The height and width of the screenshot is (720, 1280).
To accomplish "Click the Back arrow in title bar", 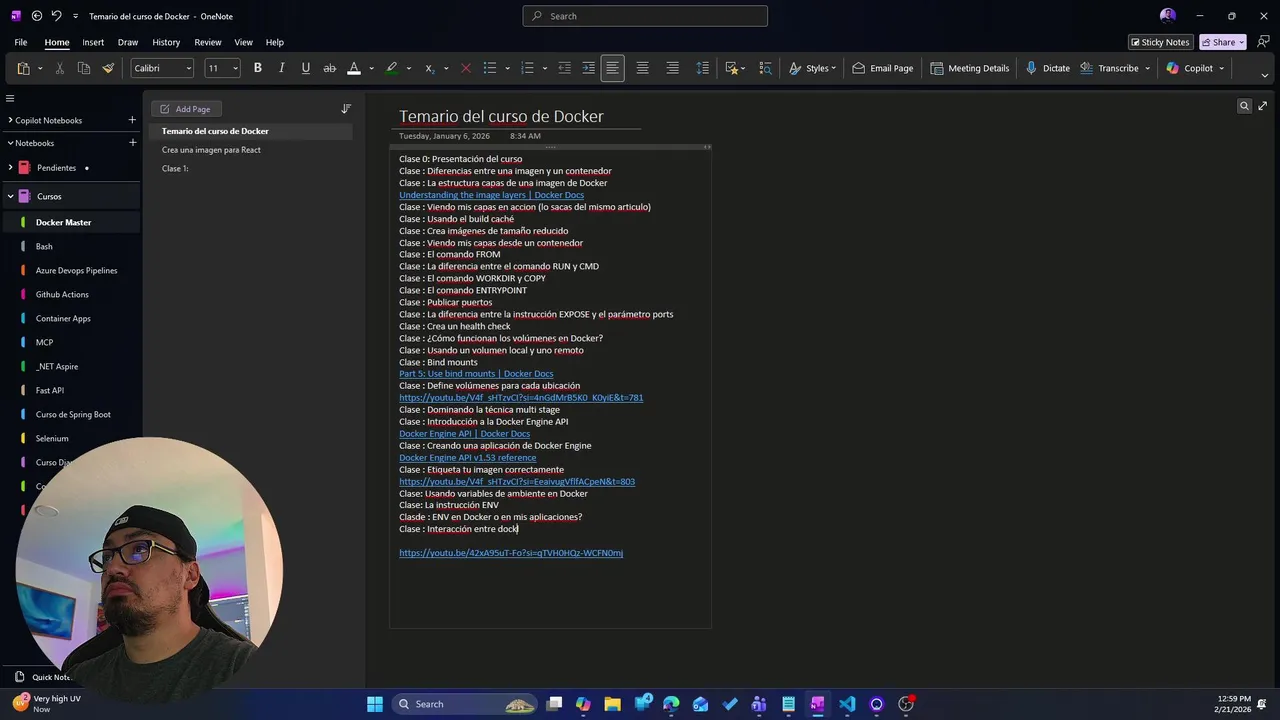I will (37, 16).
